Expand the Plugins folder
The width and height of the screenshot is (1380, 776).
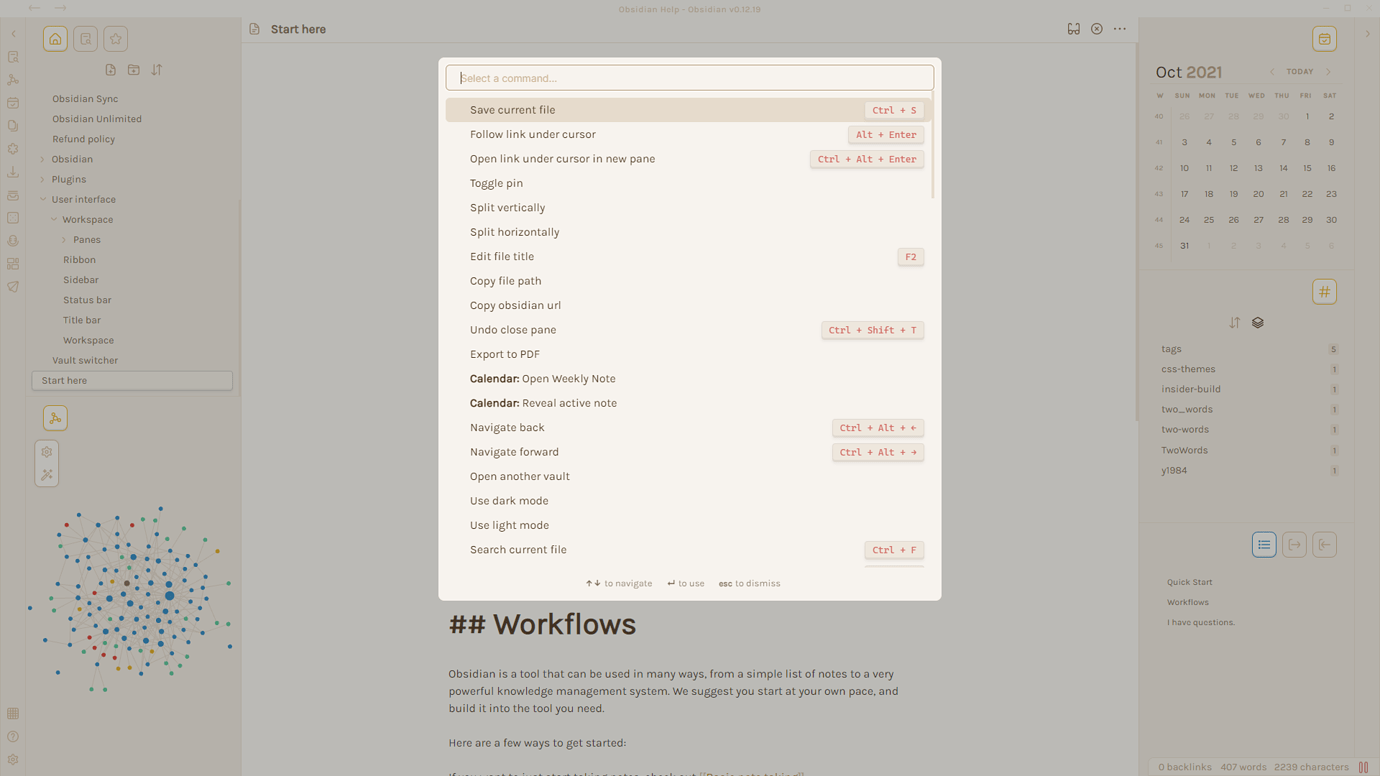(x=42, y=179)
